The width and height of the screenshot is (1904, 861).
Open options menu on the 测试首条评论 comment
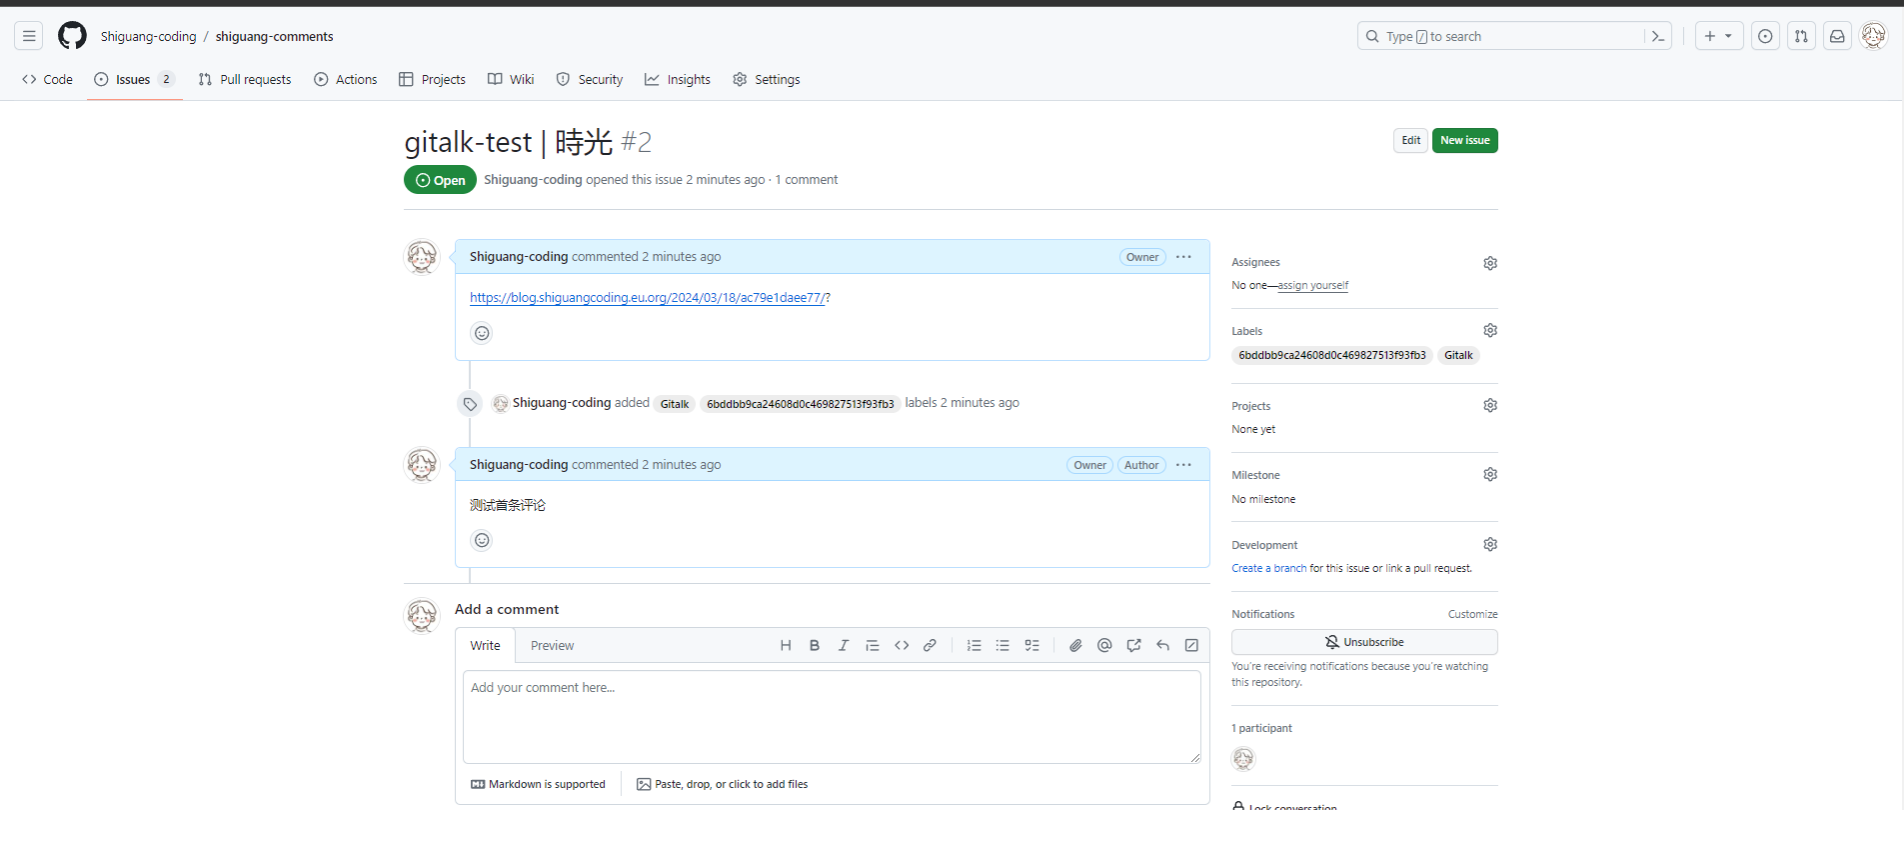tap(1184, 465)
